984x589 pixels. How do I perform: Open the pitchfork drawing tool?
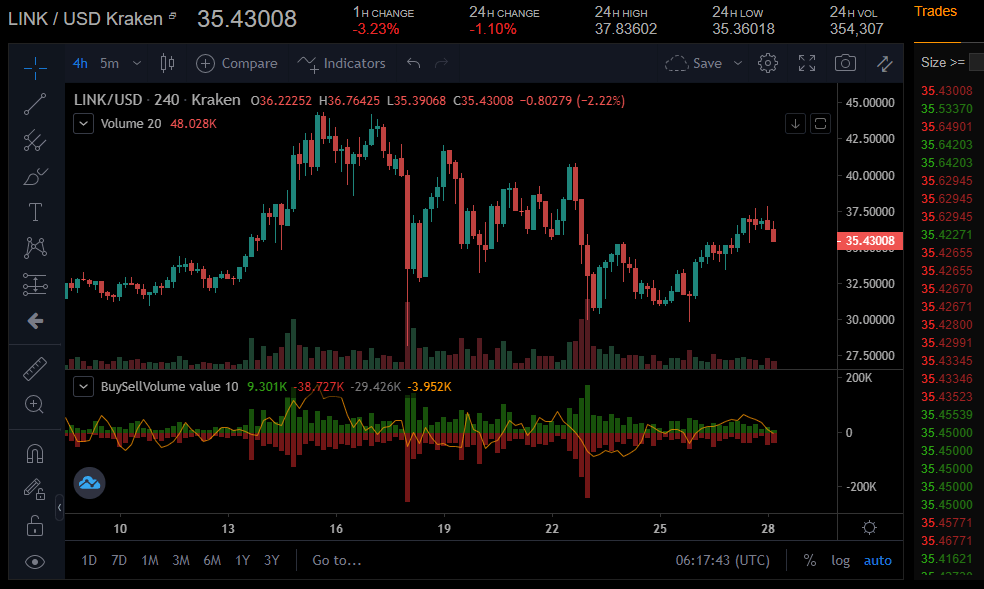tap(35, 141)
